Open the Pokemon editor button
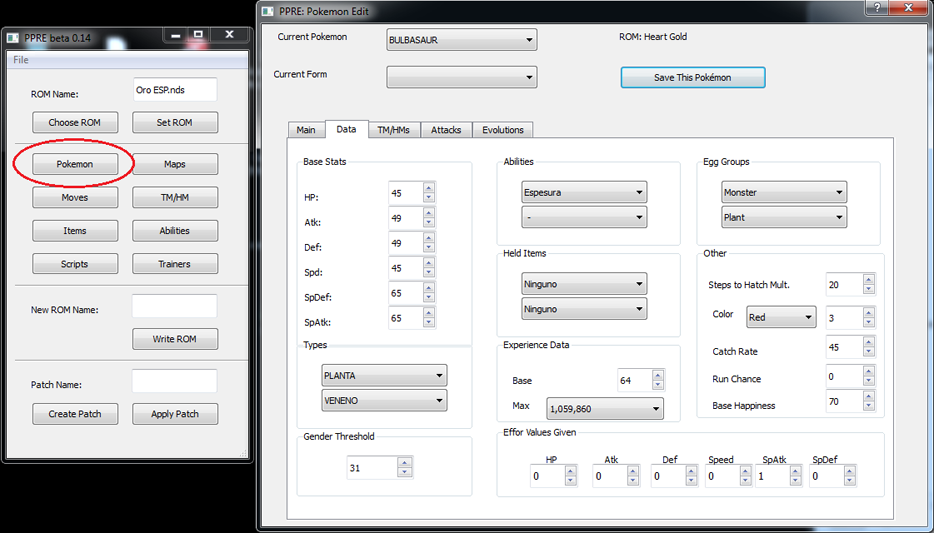The image size is (934, 533). point(75,164)
